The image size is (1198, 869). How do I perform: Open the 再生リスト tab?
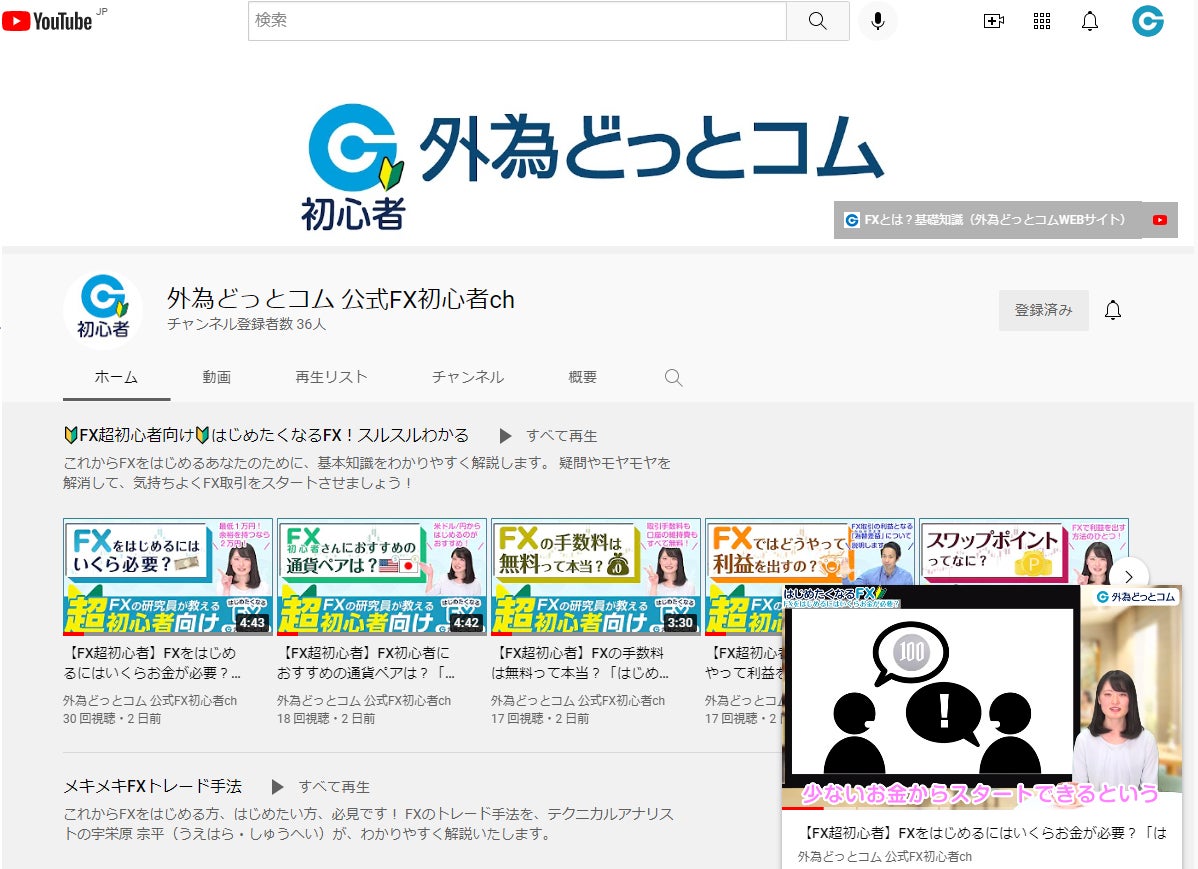point(331,377)
